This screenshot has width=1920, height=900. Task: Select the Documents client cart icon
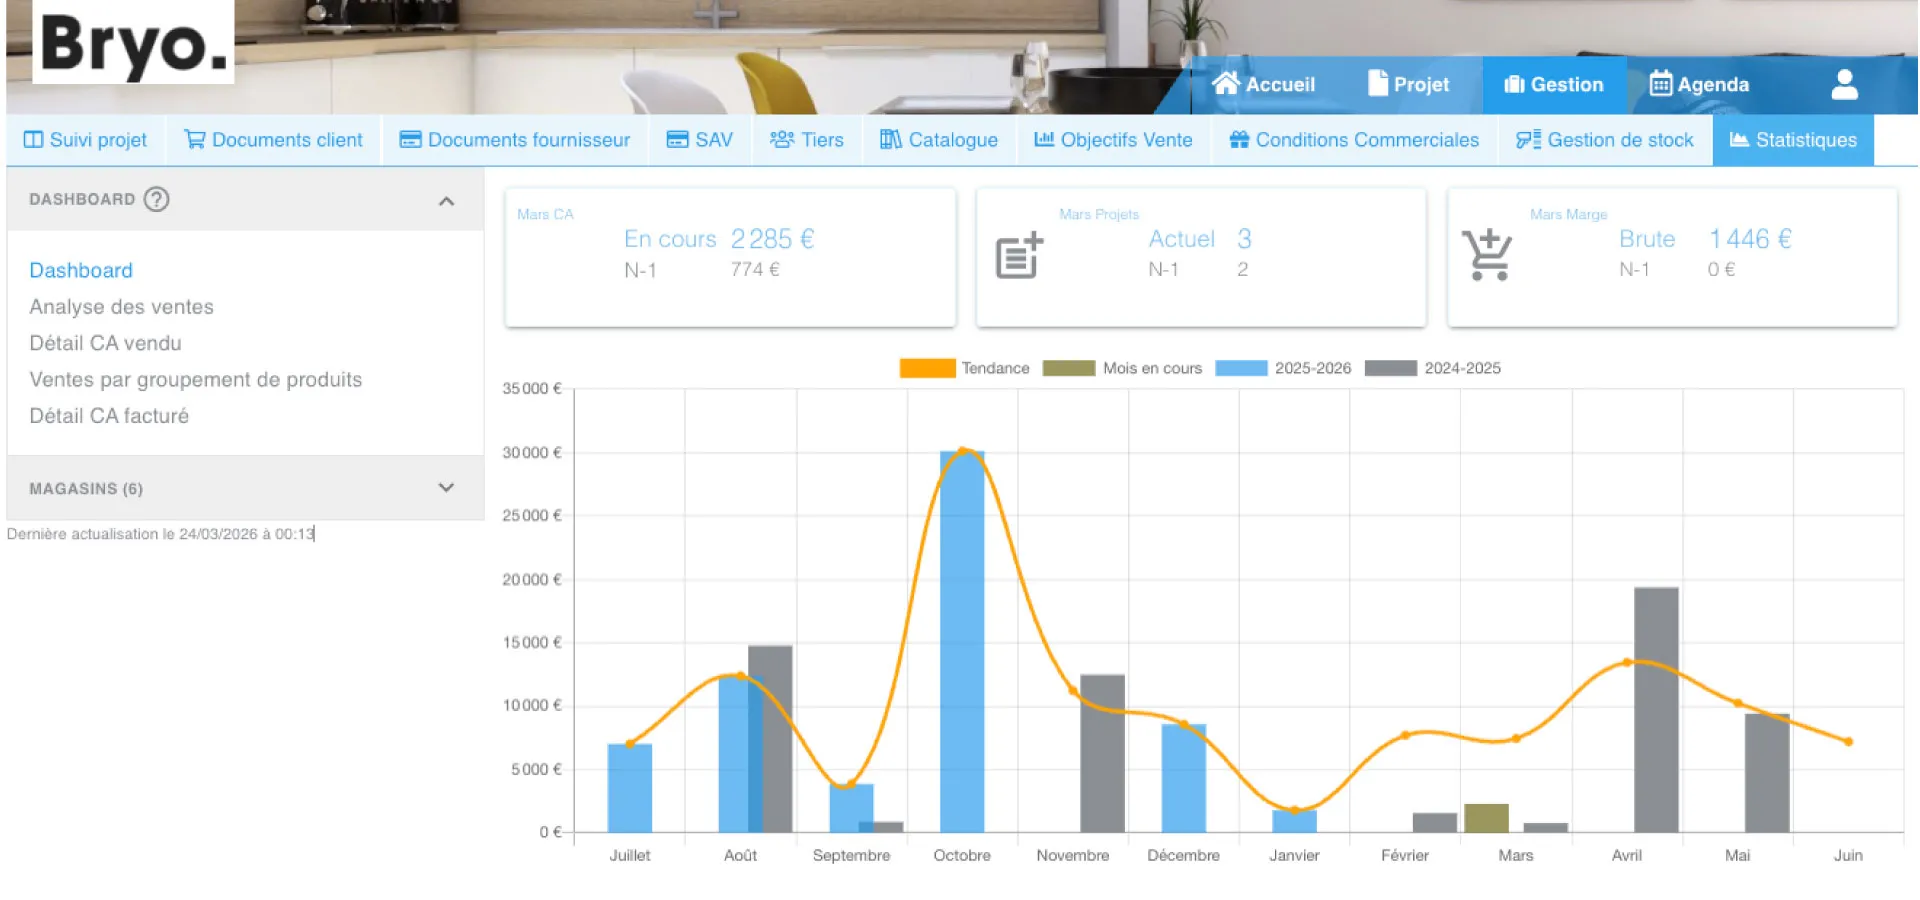(196, 139)
